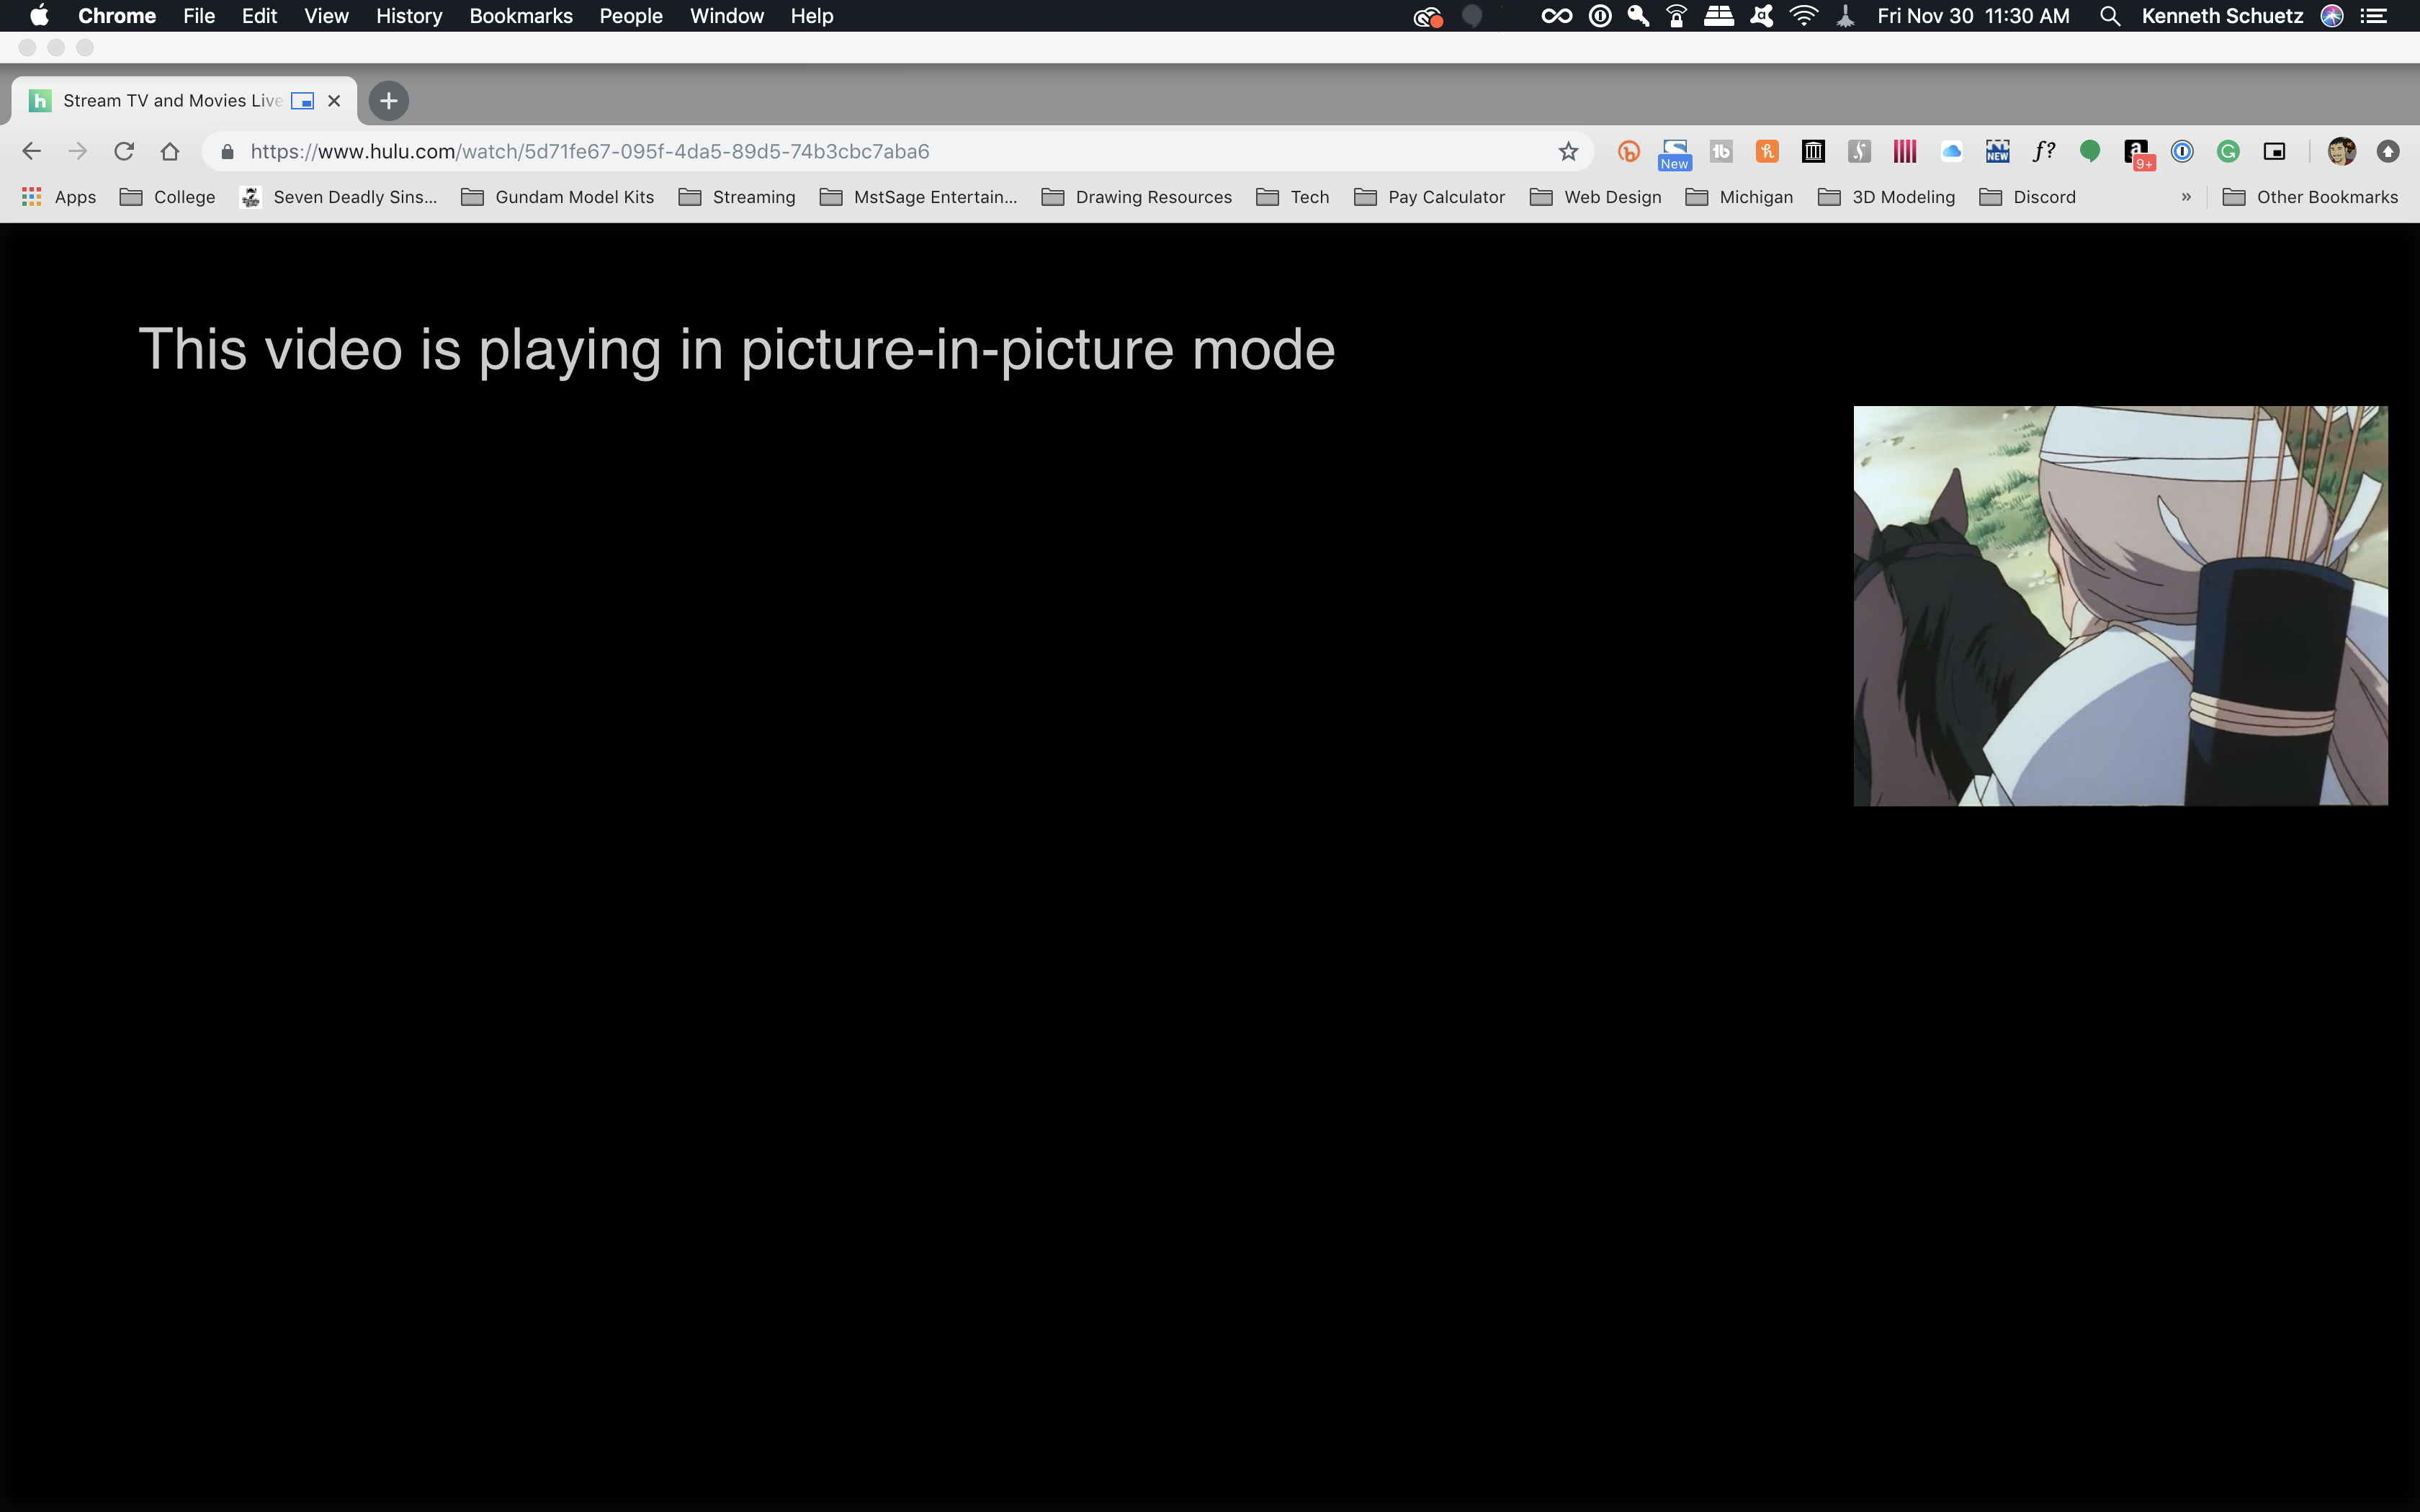2420x1512 pixels.
Task: Open the File menu
Action: pos(199,16)
